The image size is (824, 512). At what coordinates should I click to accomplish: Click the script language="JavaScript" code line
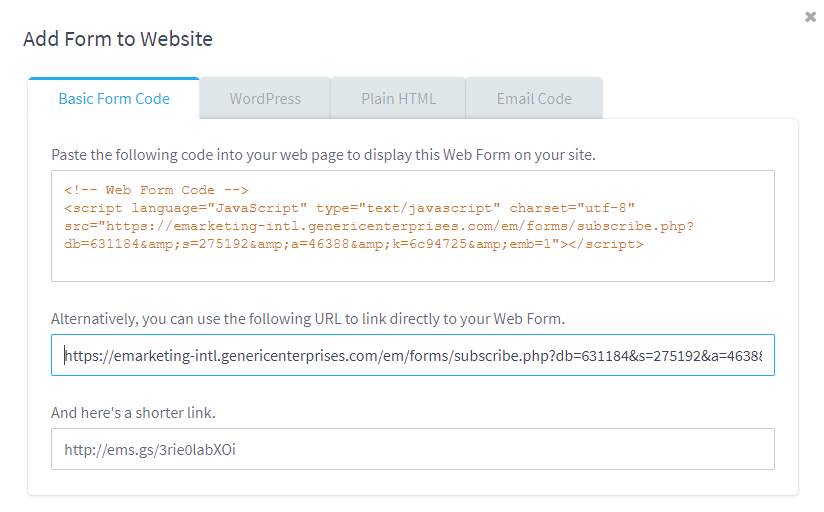(349, 208)
